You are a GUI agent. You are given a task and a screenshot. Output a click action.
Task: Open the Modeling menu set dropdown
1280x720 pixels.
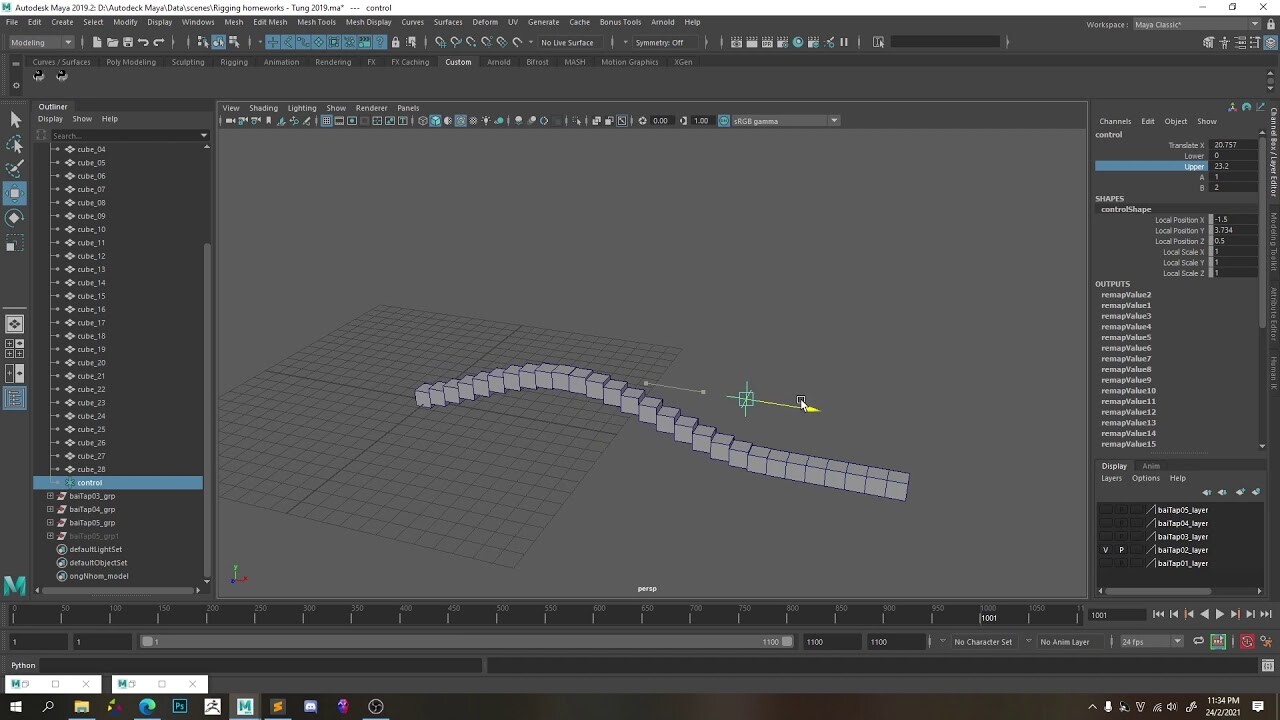(68, 42)
